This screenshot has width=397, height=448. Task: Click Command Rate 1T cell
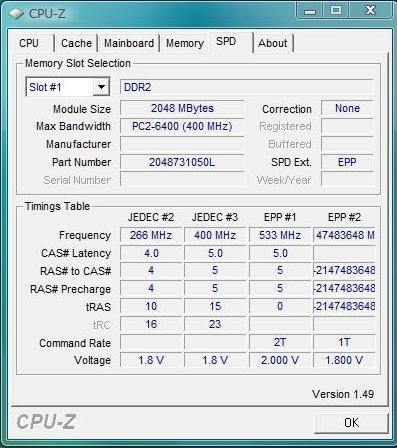tap(344, 342)
